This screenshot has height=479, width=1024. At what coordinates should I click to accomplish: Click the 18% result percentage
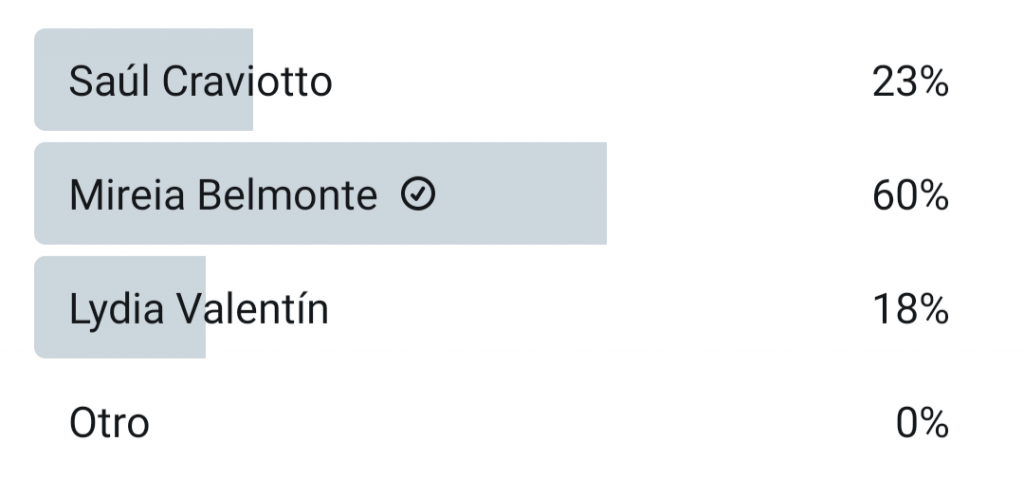(909, 310)
